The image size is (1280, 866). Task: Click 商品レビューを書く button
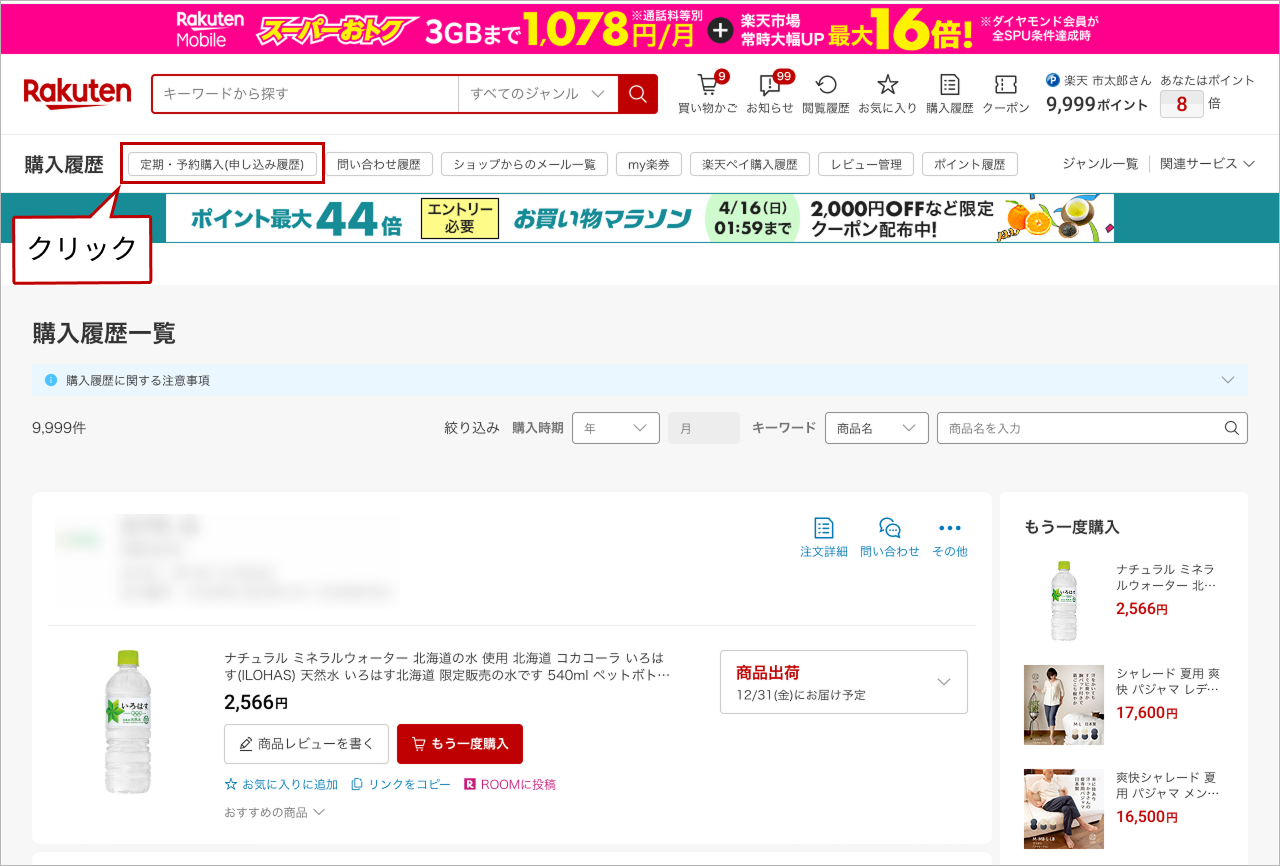coord(306,744)
